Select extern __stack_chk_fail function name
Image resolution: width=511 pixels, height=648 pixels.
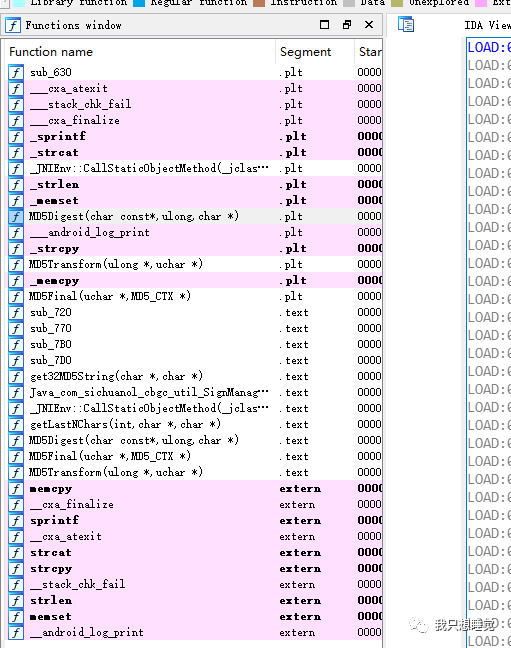coord(77,585)
